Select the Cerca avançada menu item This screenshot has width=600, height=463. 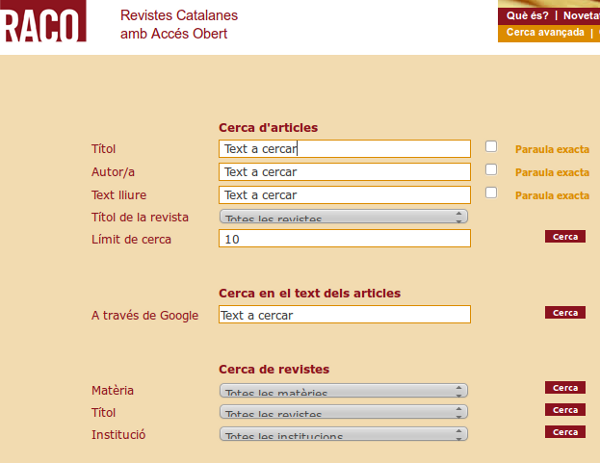[545, 33]
